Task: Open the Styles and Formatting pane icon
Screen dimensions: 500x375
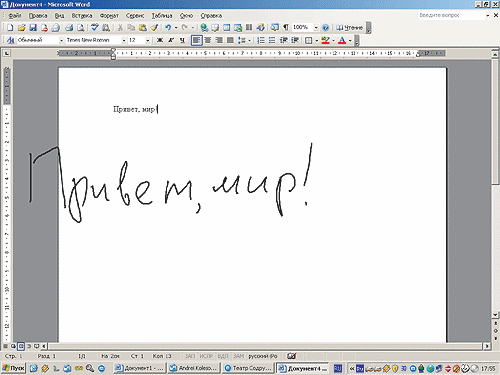Action: [10, 40]
